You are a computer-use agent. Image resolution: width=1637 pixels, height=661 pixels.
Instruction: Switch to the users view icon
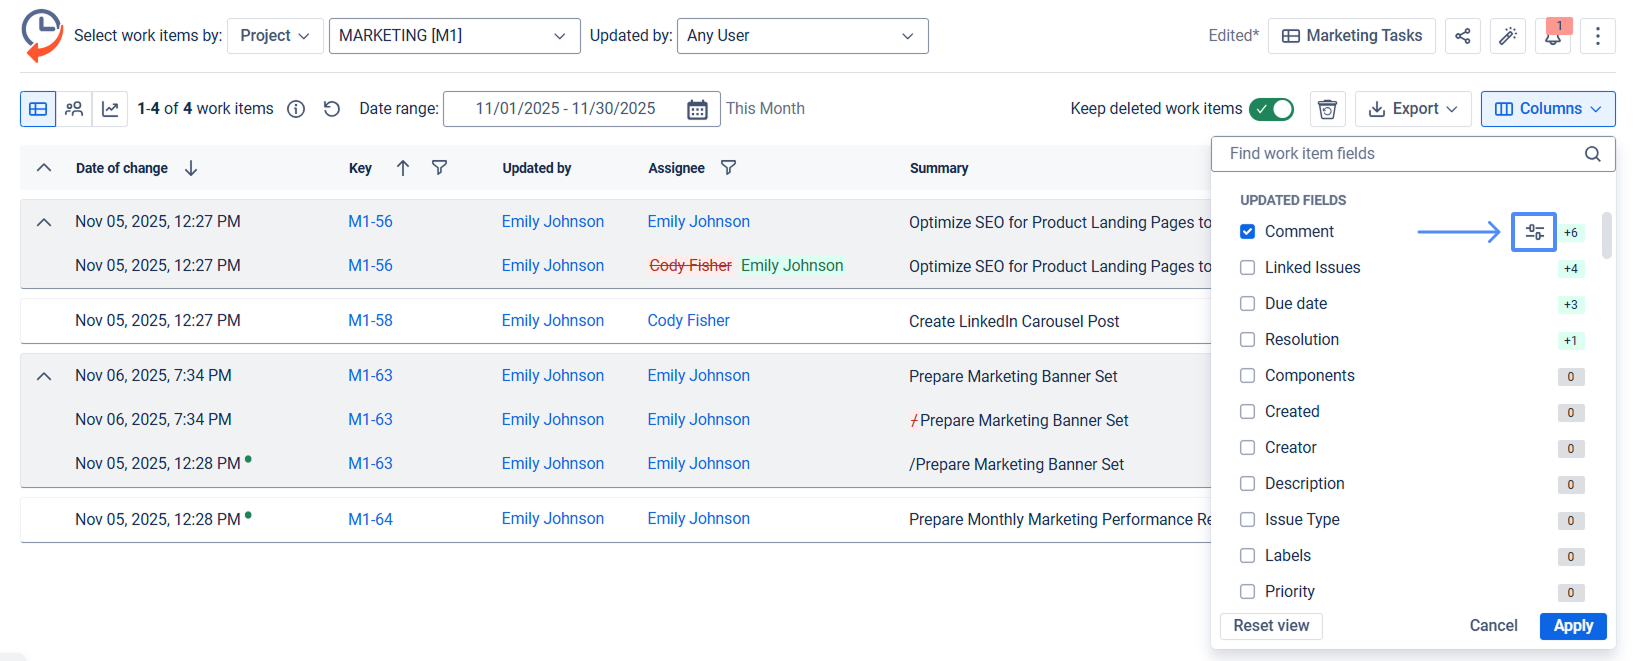pyautogui.click(x=74, y=109)
